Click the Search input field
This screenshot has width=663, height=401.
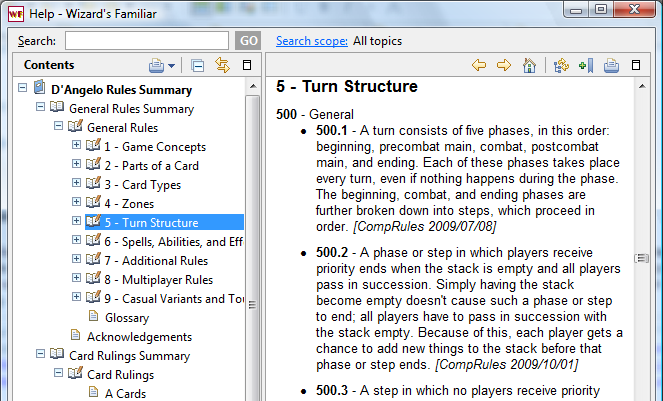tap(147, 41)
